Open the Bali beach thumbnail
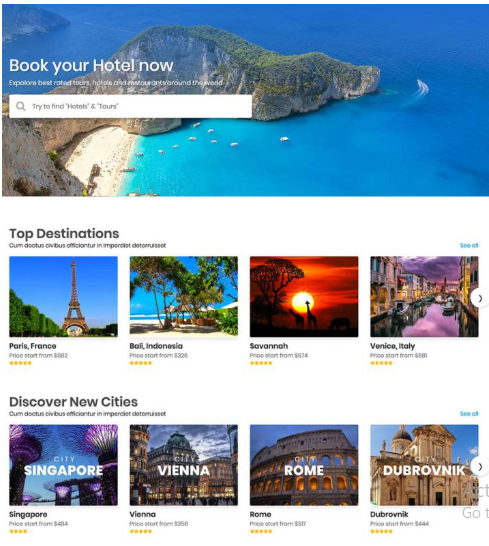 [184, 297]
